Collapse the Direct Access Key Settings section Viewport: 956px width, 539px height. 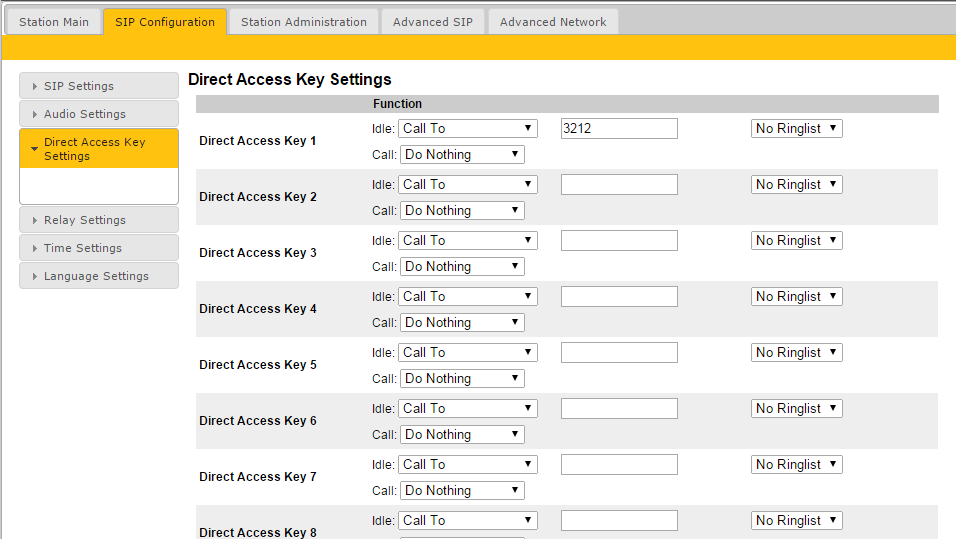click(x=98, y=149)
